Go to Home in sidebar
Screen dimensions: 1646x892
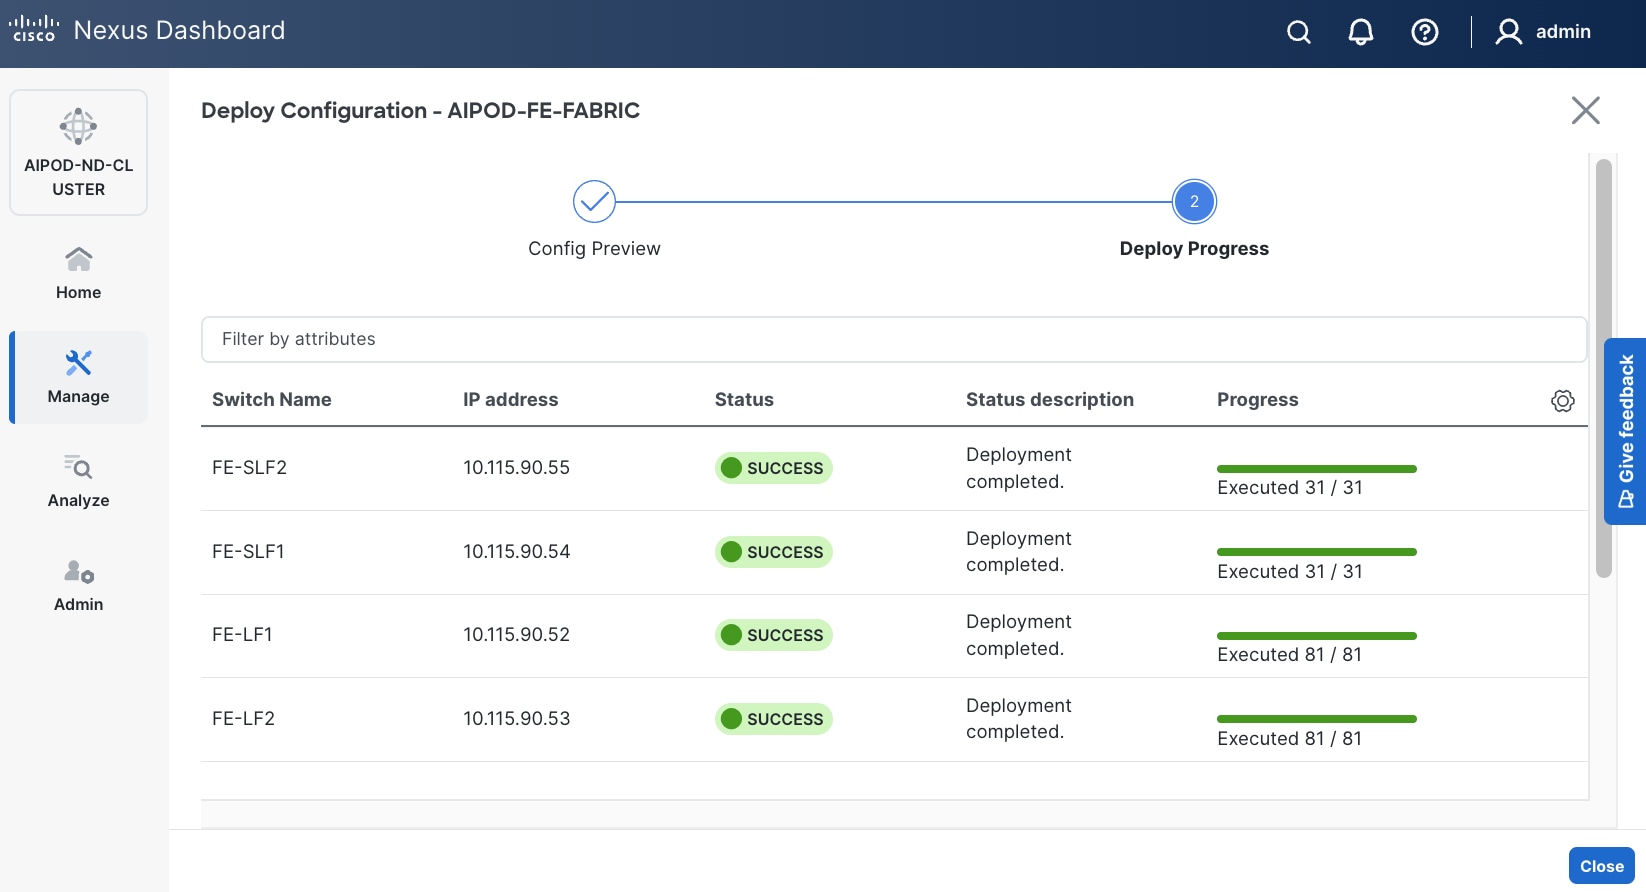point(78,273)
